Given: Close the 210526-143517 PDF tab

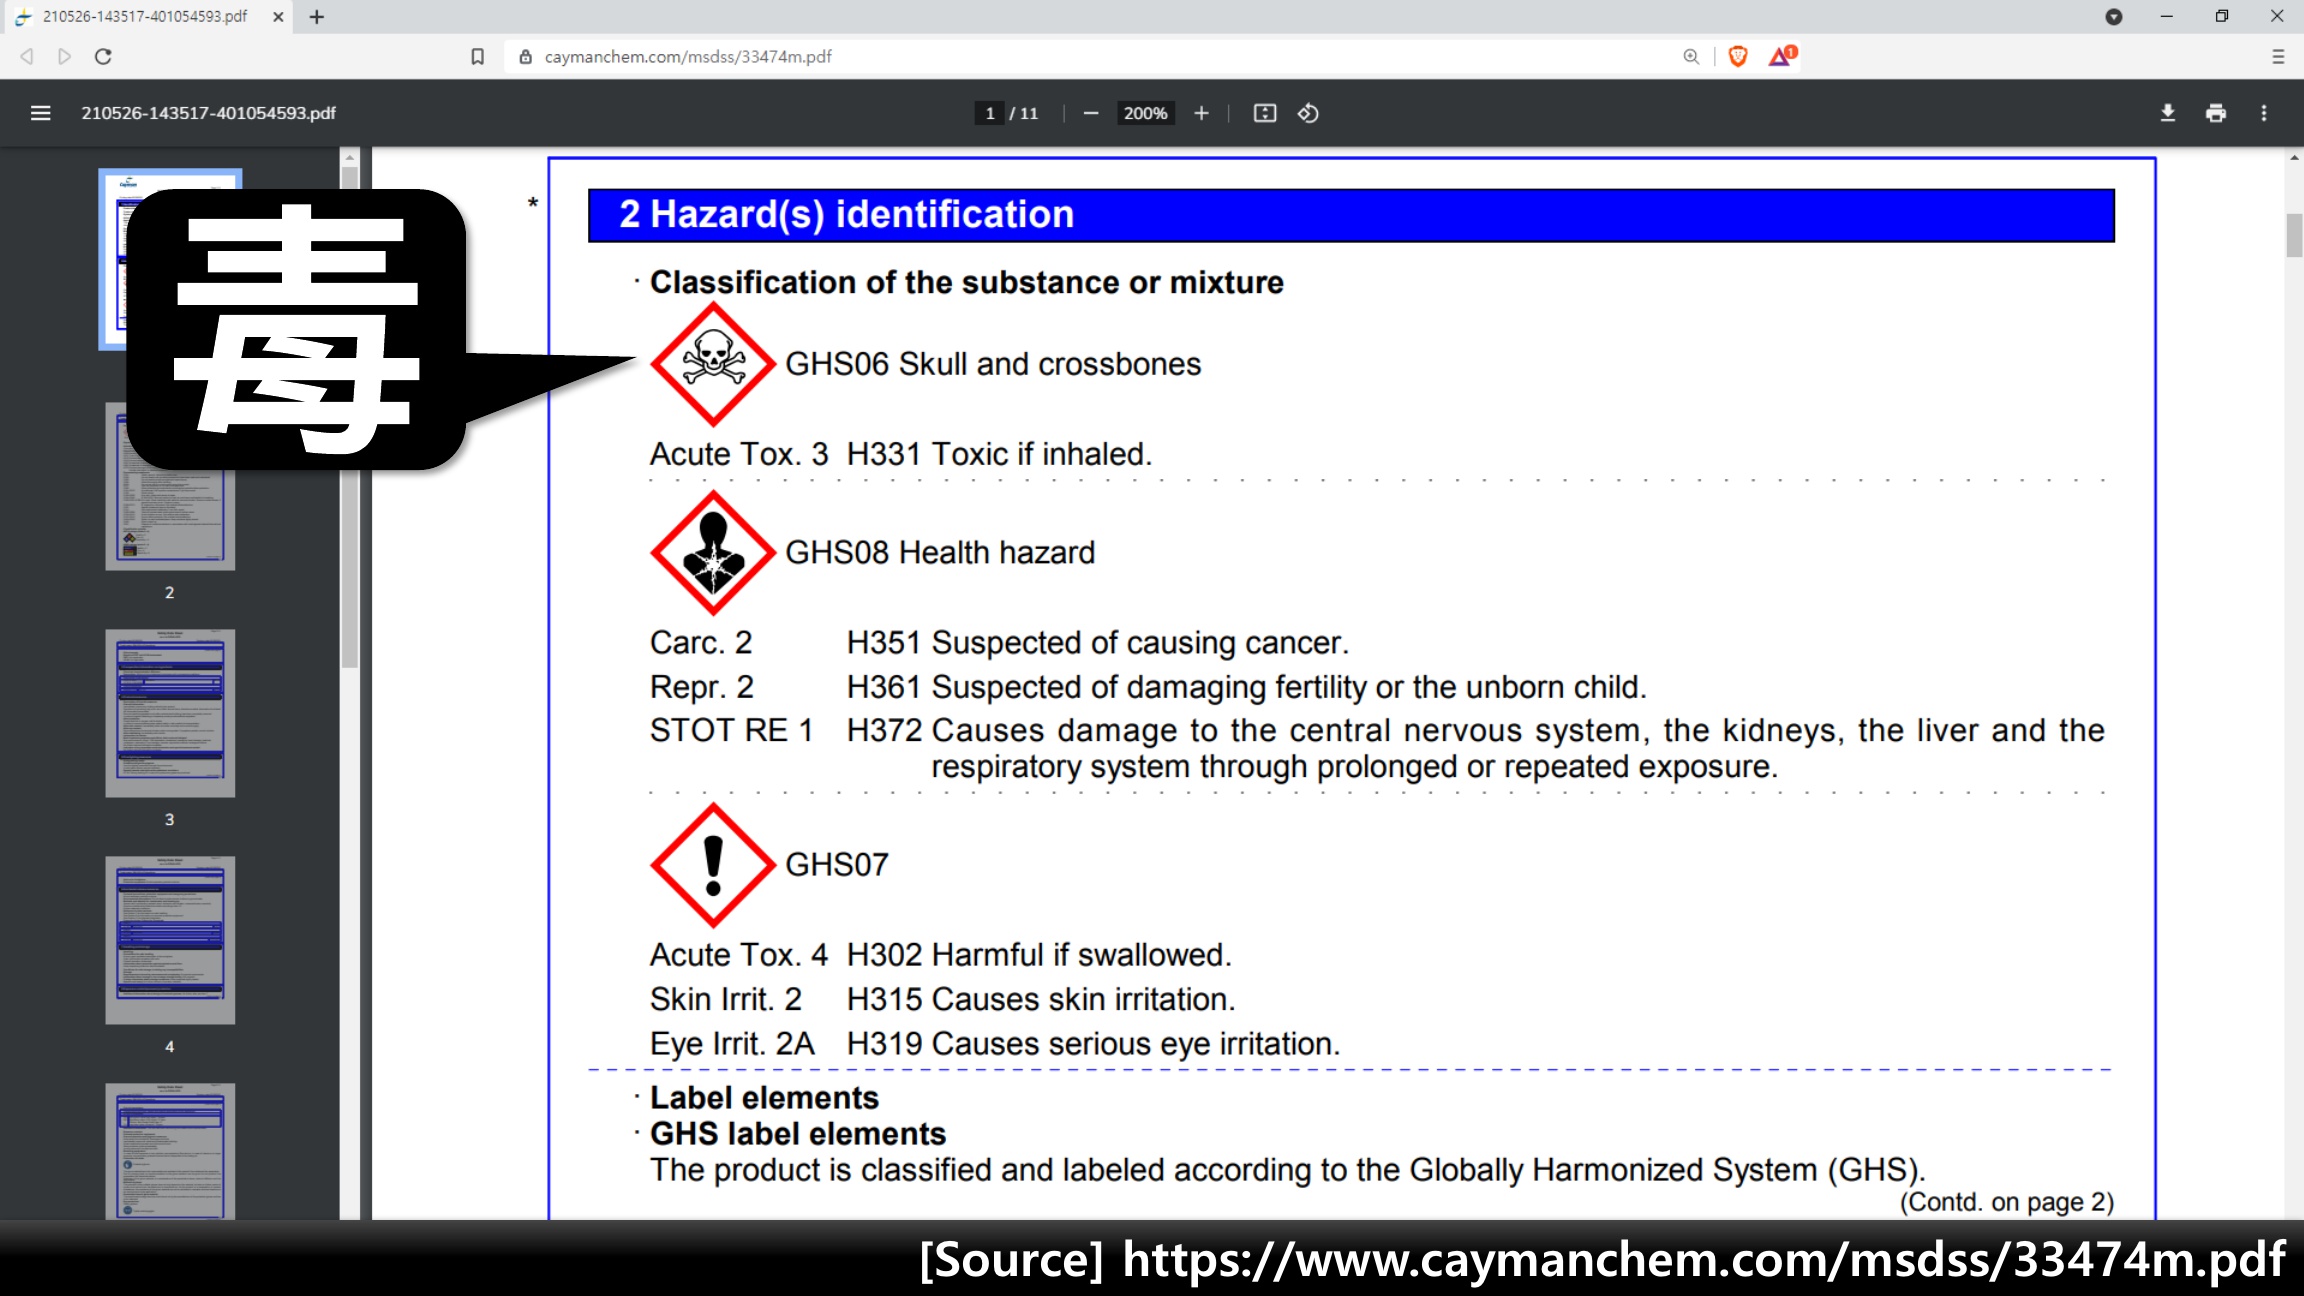Looking at the screenshot, I should pos(278,17).
